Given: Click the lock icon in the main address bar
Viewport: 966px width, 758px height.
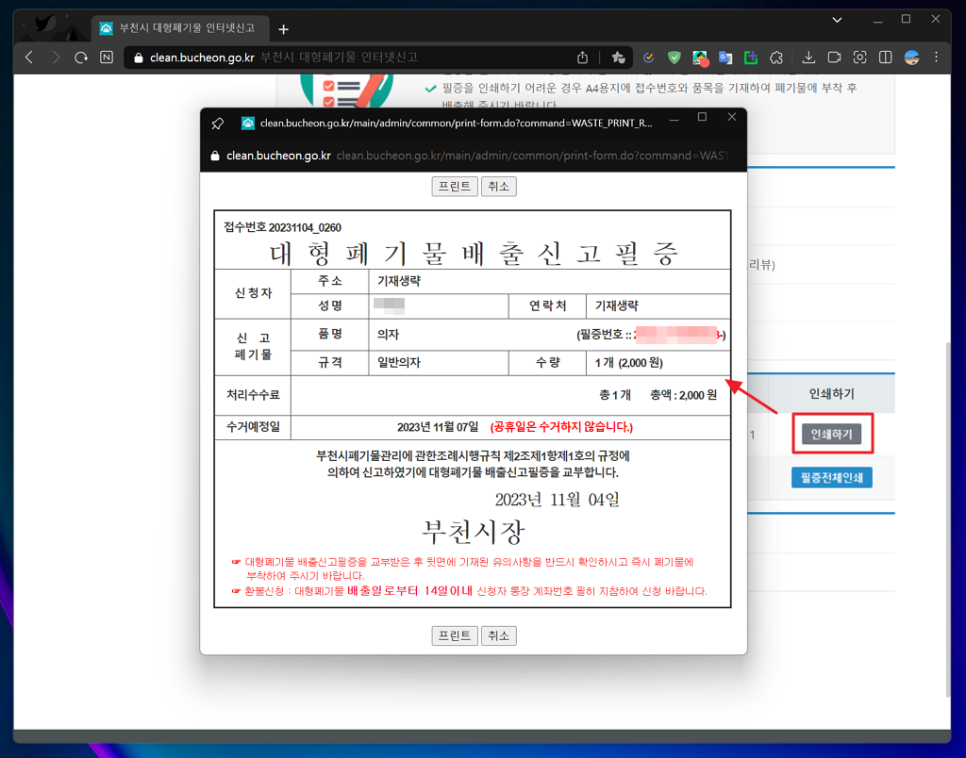Looking at the screenshot, I should tap(138, 57).
